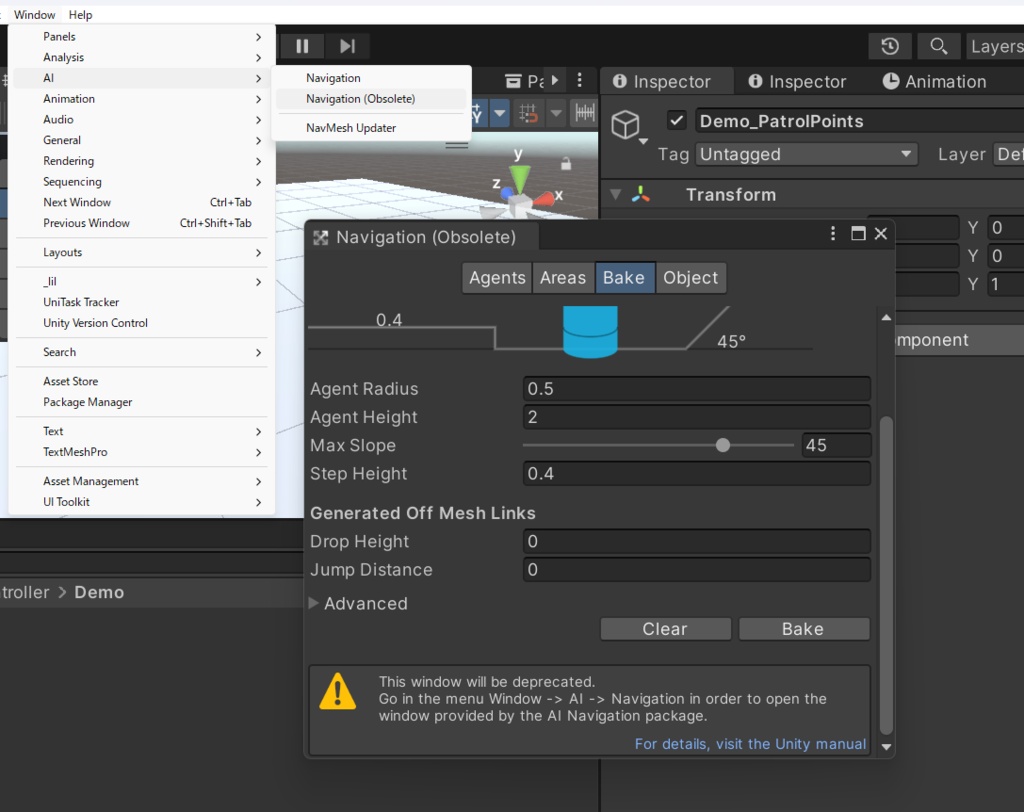Open the Rendering submenu arrow
The height and width of the screenshot is (812, 1024).
click(259, 161)
